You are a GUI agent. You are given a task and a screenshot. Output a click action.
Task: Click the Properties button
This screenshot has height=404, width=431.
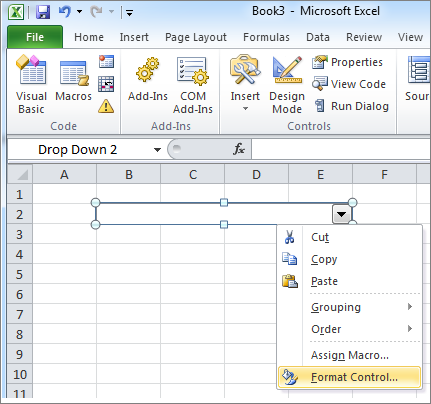[x=347, y=62]
